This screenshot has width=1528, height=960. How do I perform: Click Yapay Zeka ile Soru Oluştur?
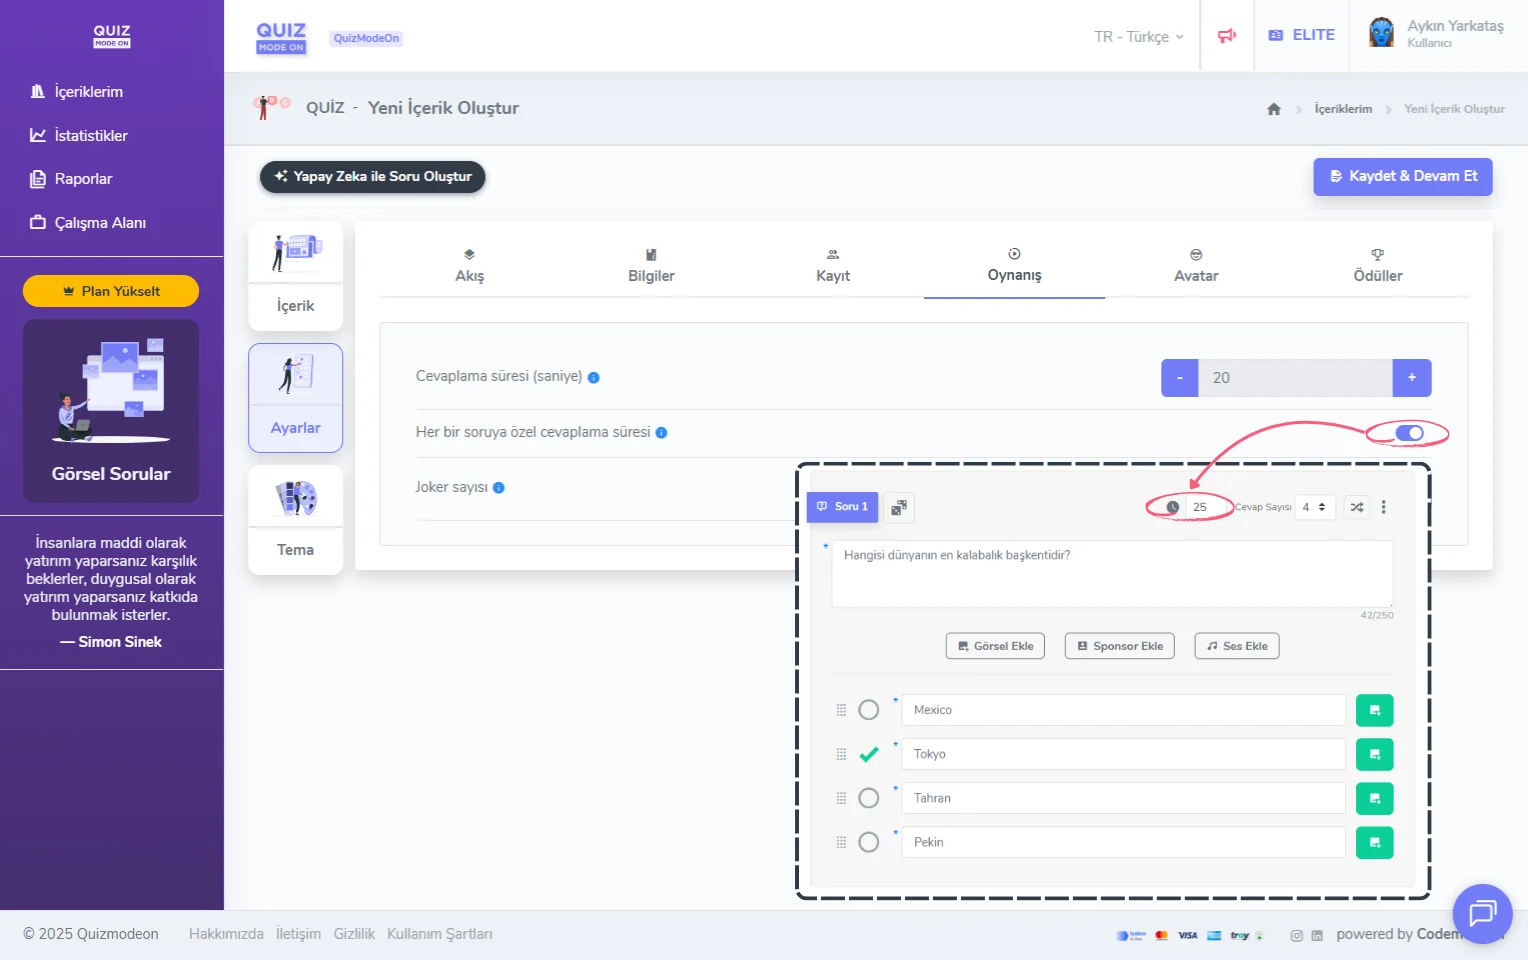(372, 177)
